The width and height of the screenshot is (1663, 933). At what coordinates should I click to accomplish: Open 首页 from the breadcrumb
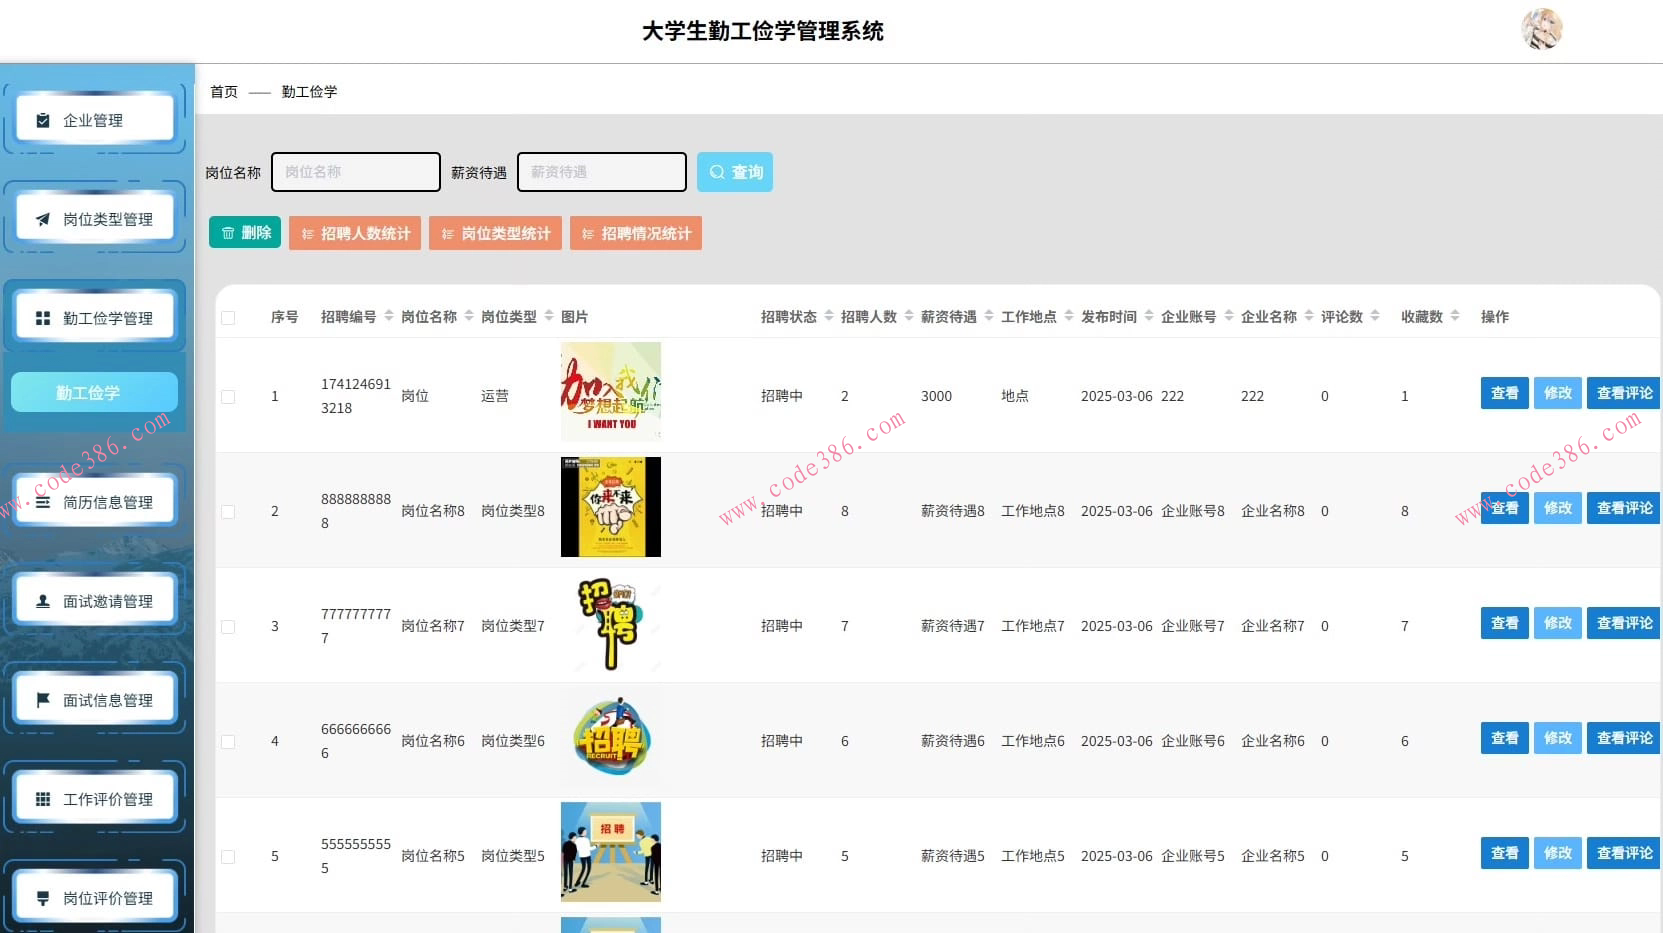point(222,92)
